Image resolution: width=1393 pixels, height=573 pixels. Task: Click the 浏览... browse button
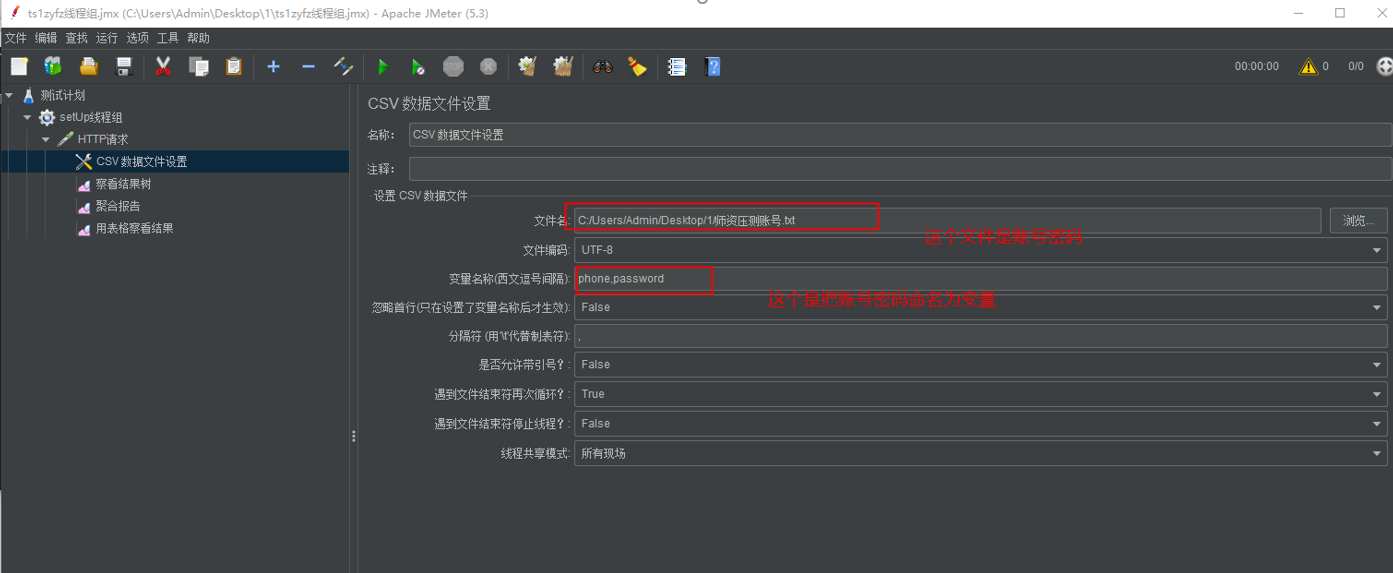pos(1358,220)
